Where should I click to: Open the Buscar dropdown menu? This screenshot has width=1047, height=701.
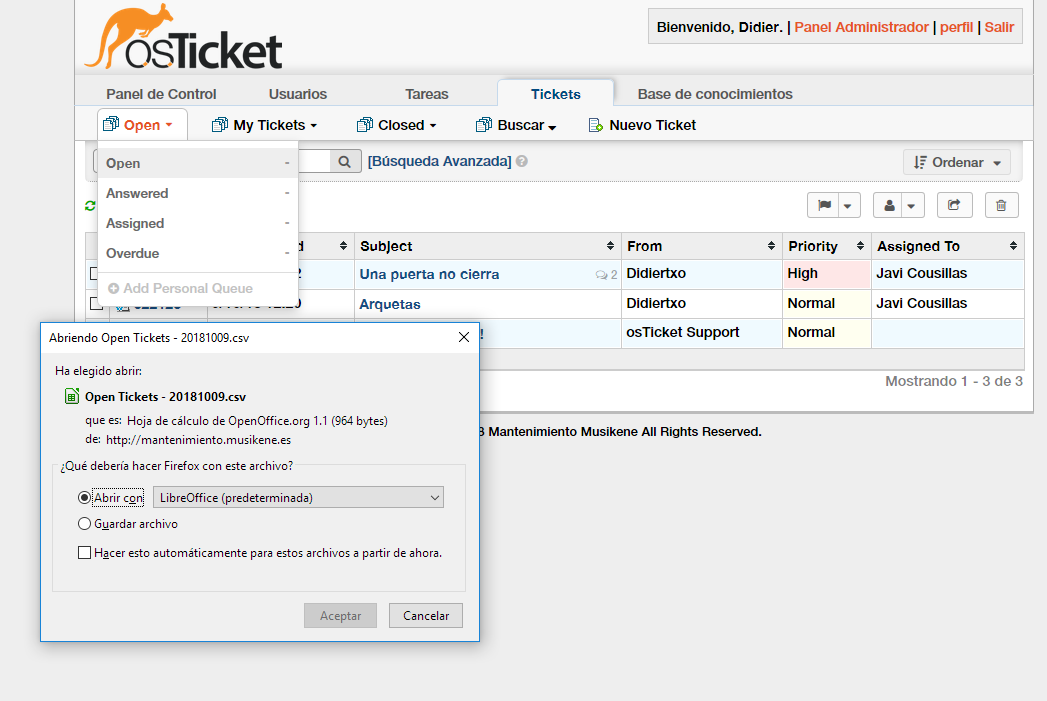click(516, 125)
